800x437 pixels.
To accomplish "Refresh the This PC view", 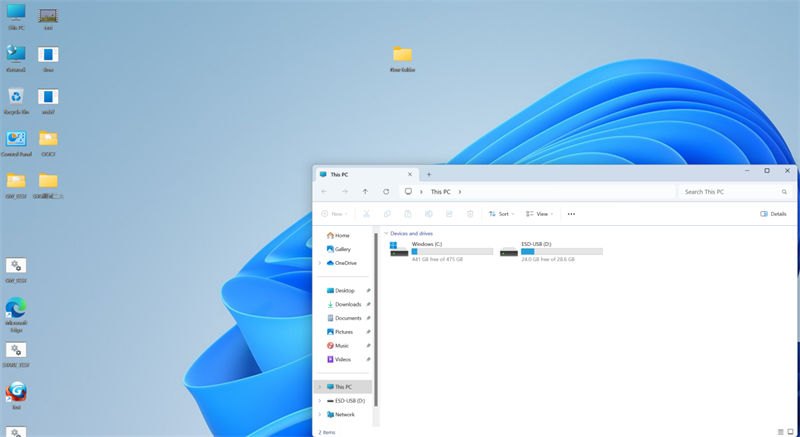I will pos(386,192).
